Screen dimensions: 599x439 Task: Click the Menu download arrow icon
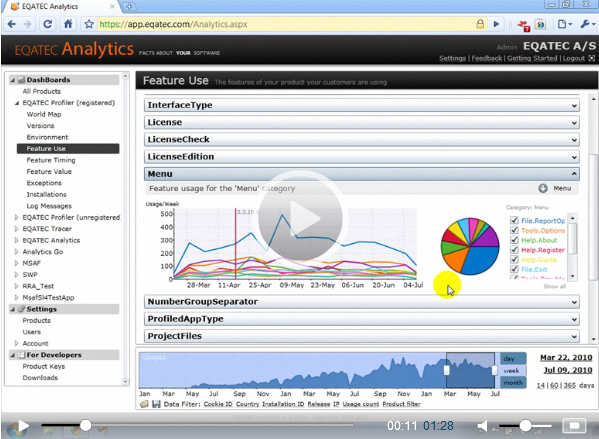tap(543, 188)
